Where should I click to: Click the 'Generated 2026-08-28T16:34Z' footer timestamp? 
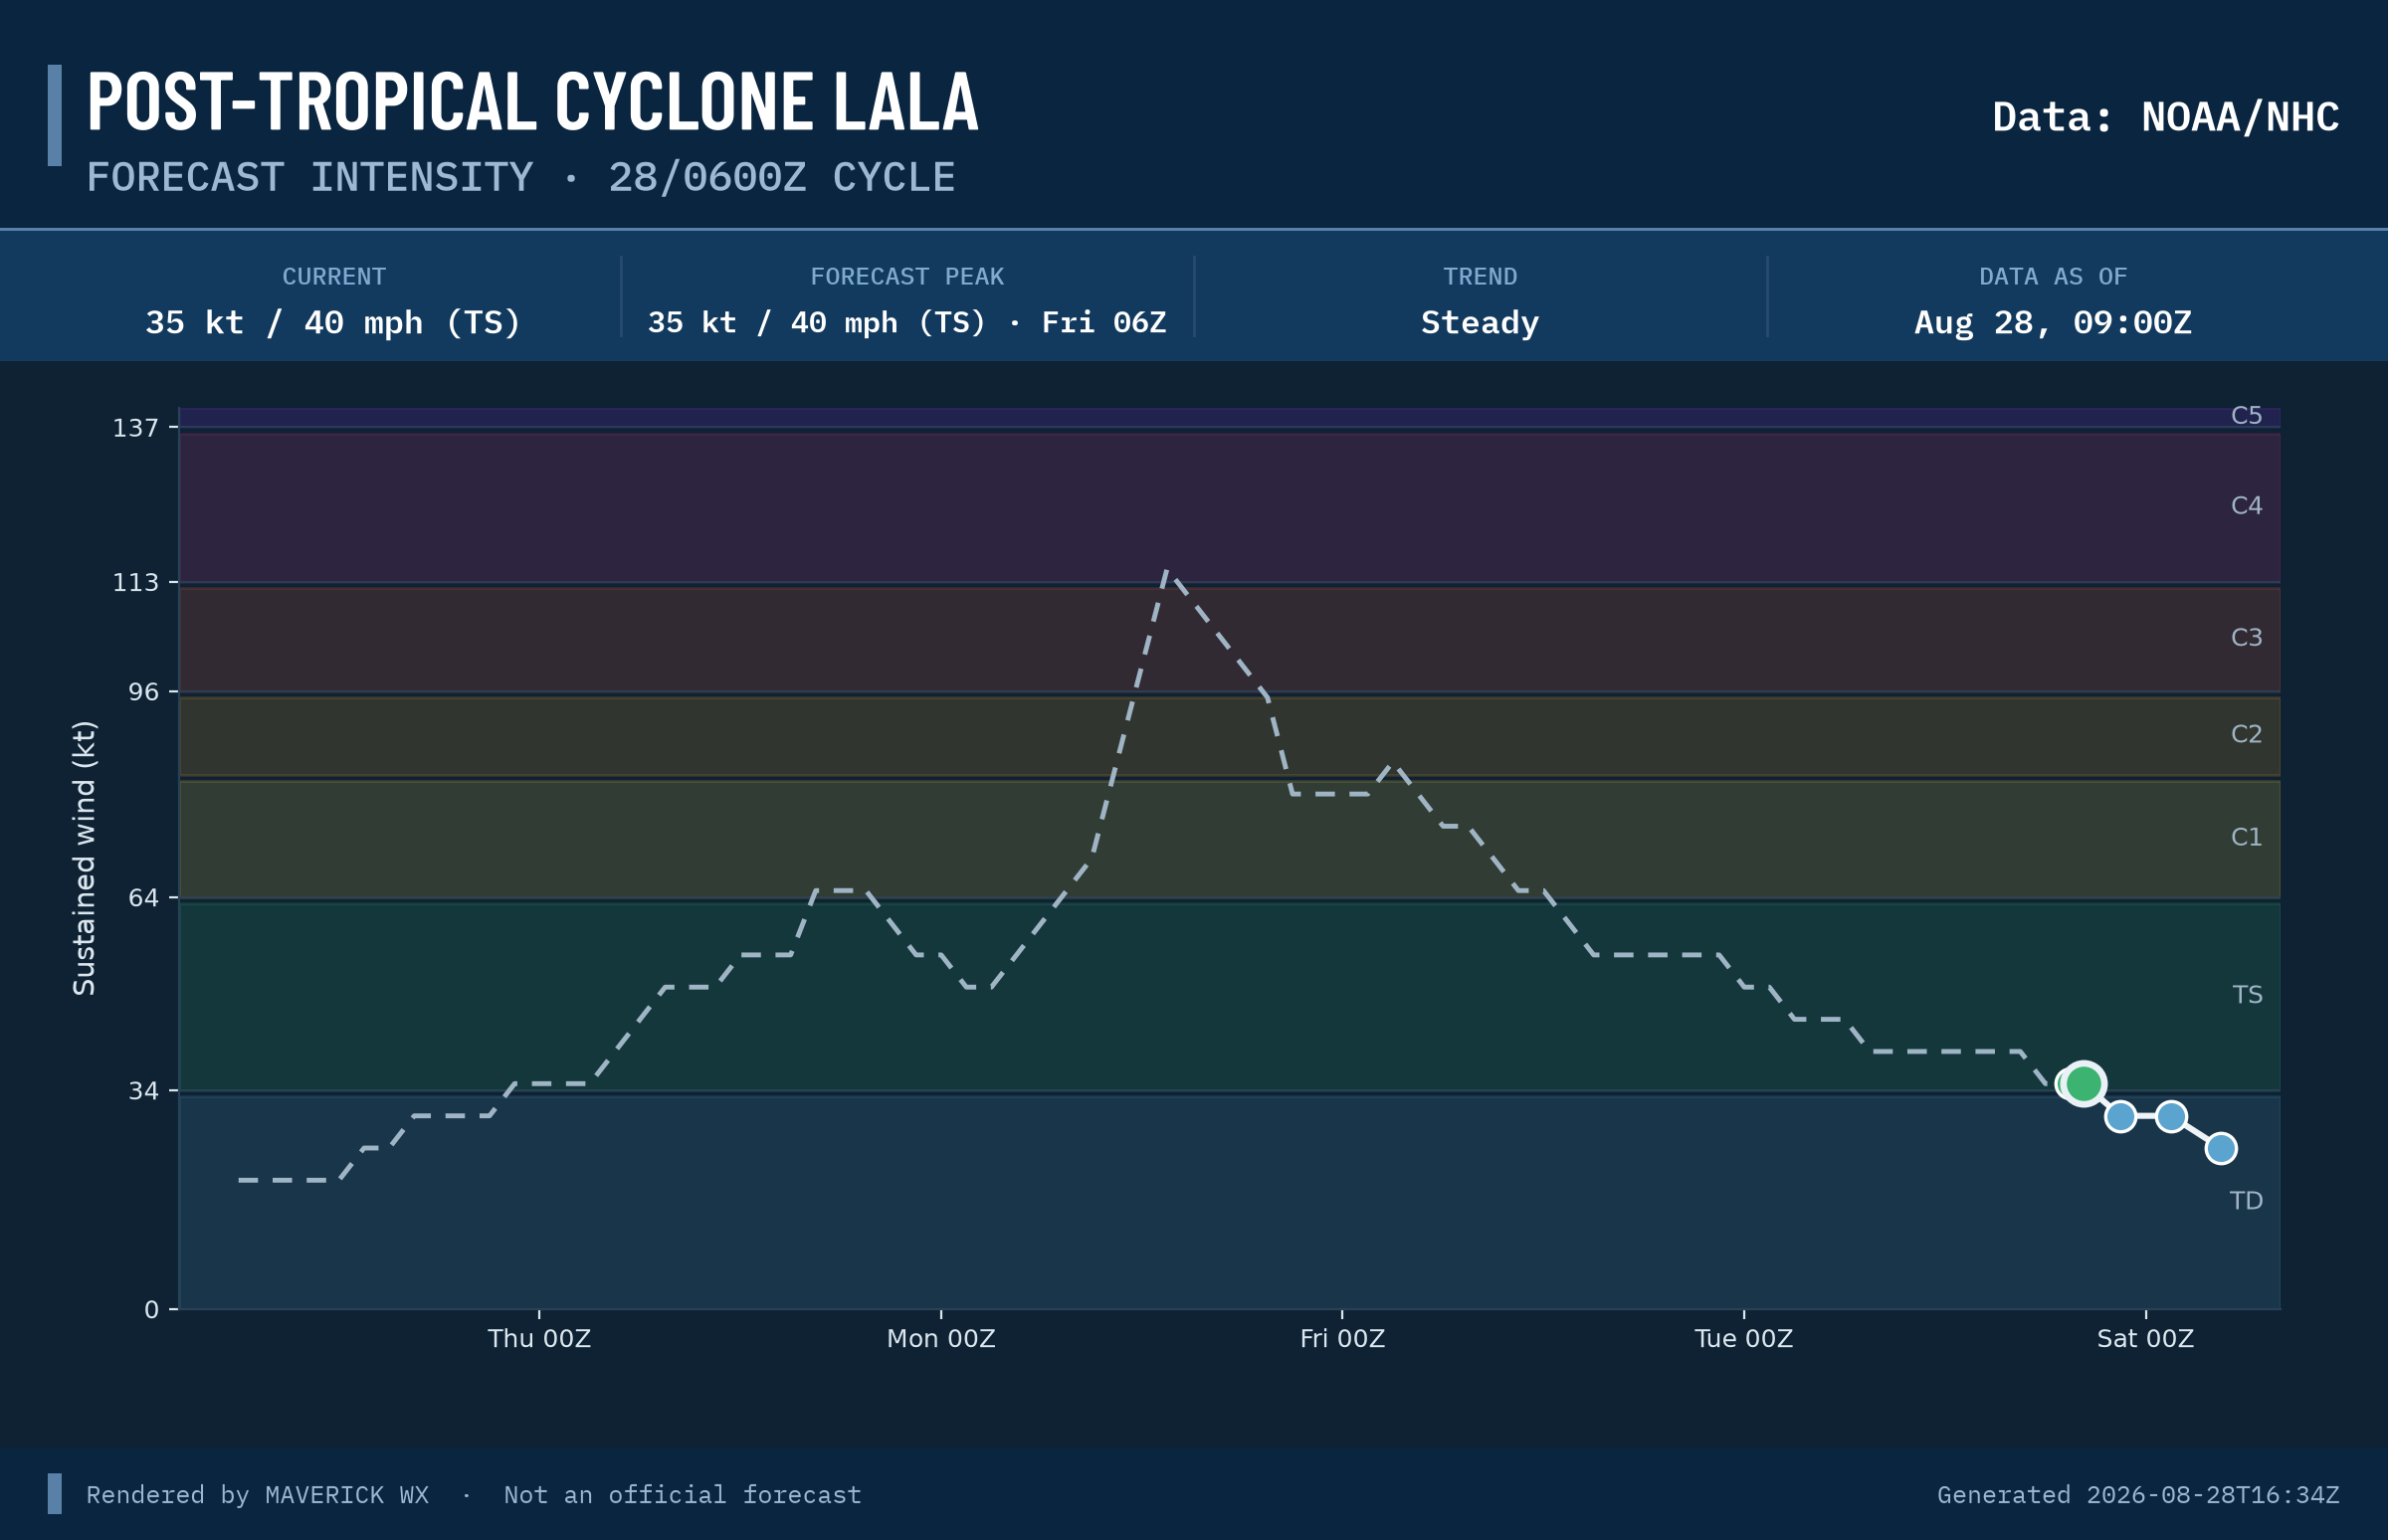click(x=2138, y=1495)
